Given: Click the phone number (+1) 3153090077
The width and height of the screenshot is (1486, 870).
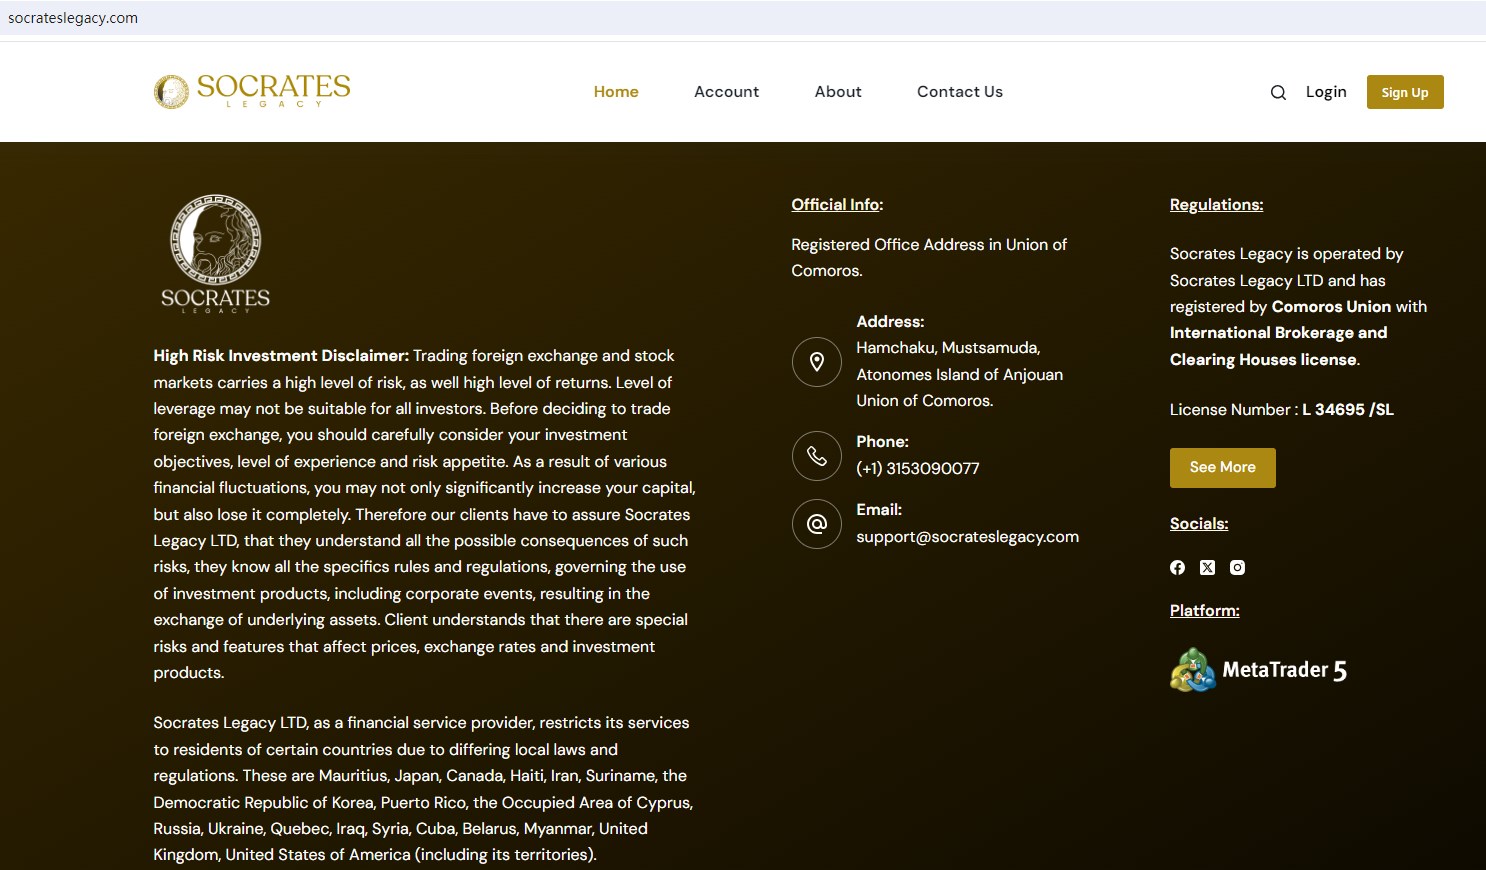Looking at the screenshot, I should pyautogui.click(x=918, y=468).
